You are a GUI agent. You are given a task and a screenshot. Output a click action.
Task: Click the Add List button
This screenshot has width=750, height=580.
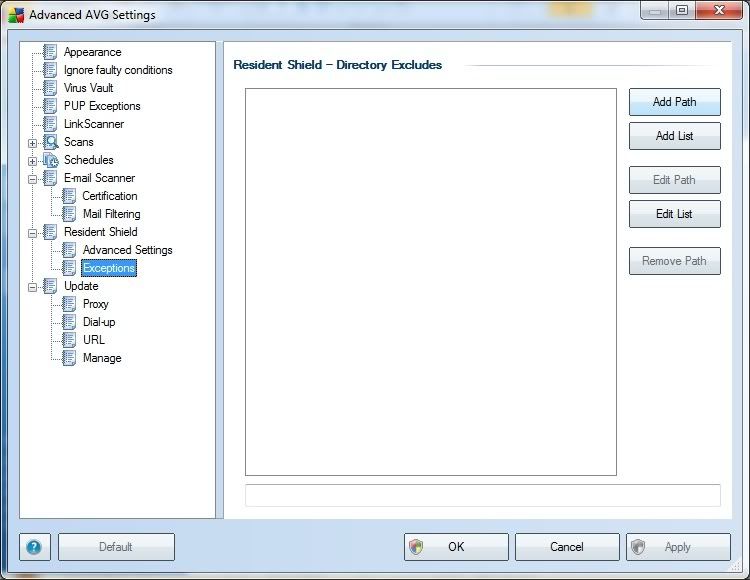pos(674,136)
